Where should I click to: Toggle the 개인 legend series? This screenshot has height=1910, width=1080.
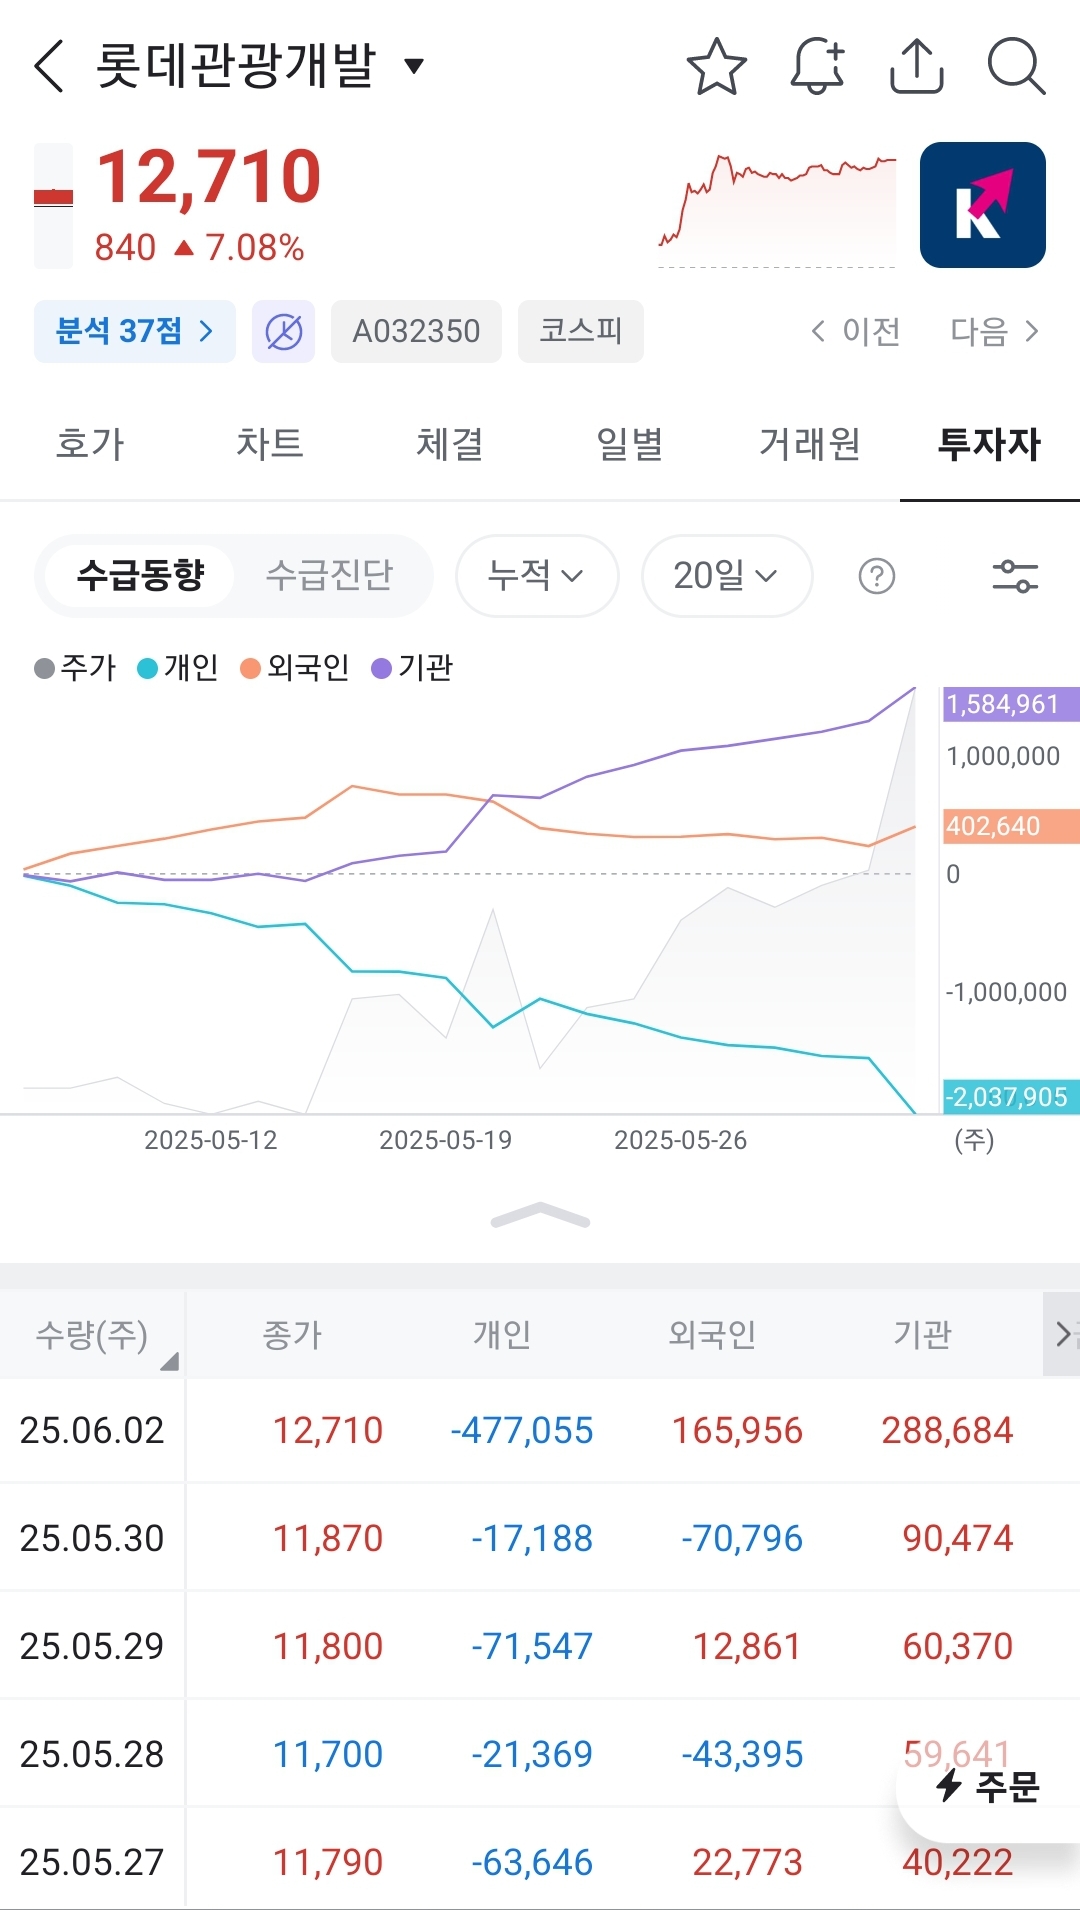pos(178,667)
